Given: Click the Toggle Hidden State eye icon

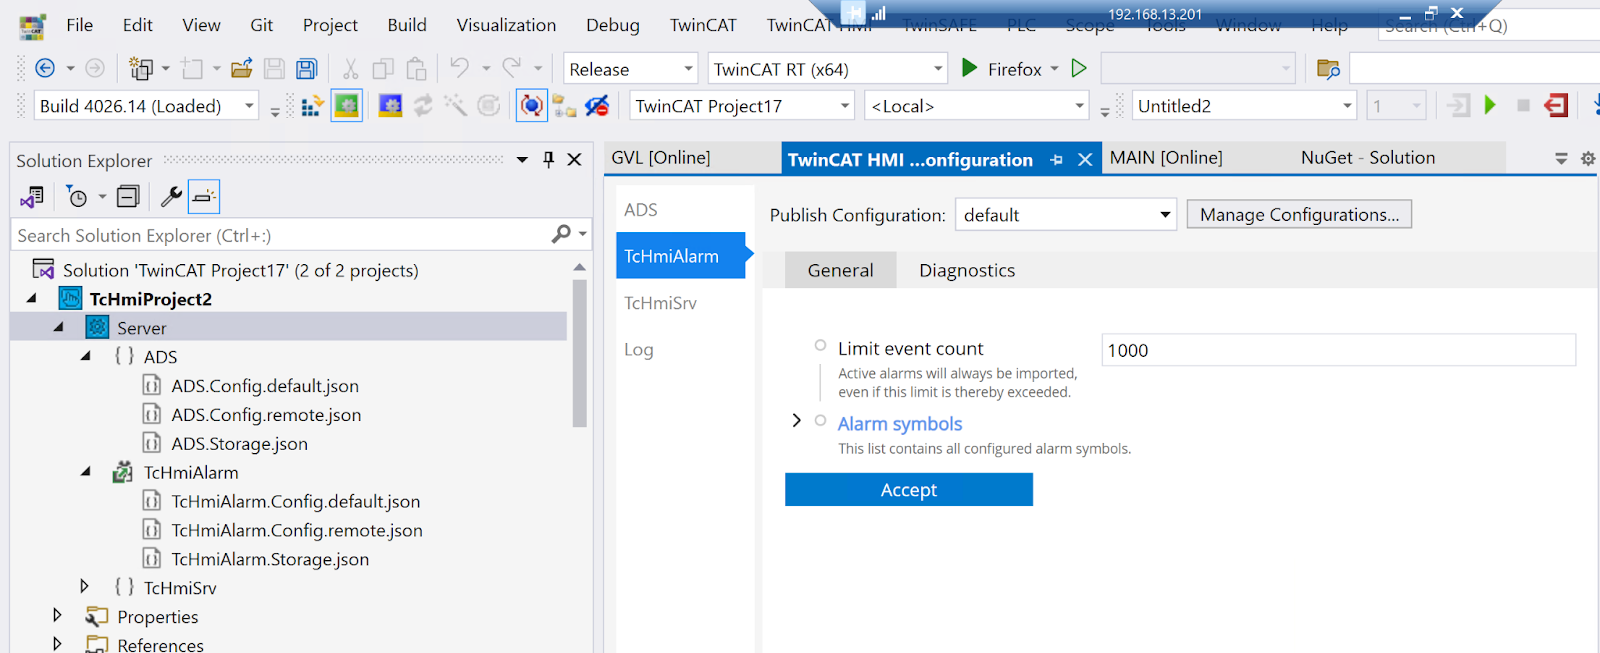Looking at the screenshot, I should (x=597, y=105).
